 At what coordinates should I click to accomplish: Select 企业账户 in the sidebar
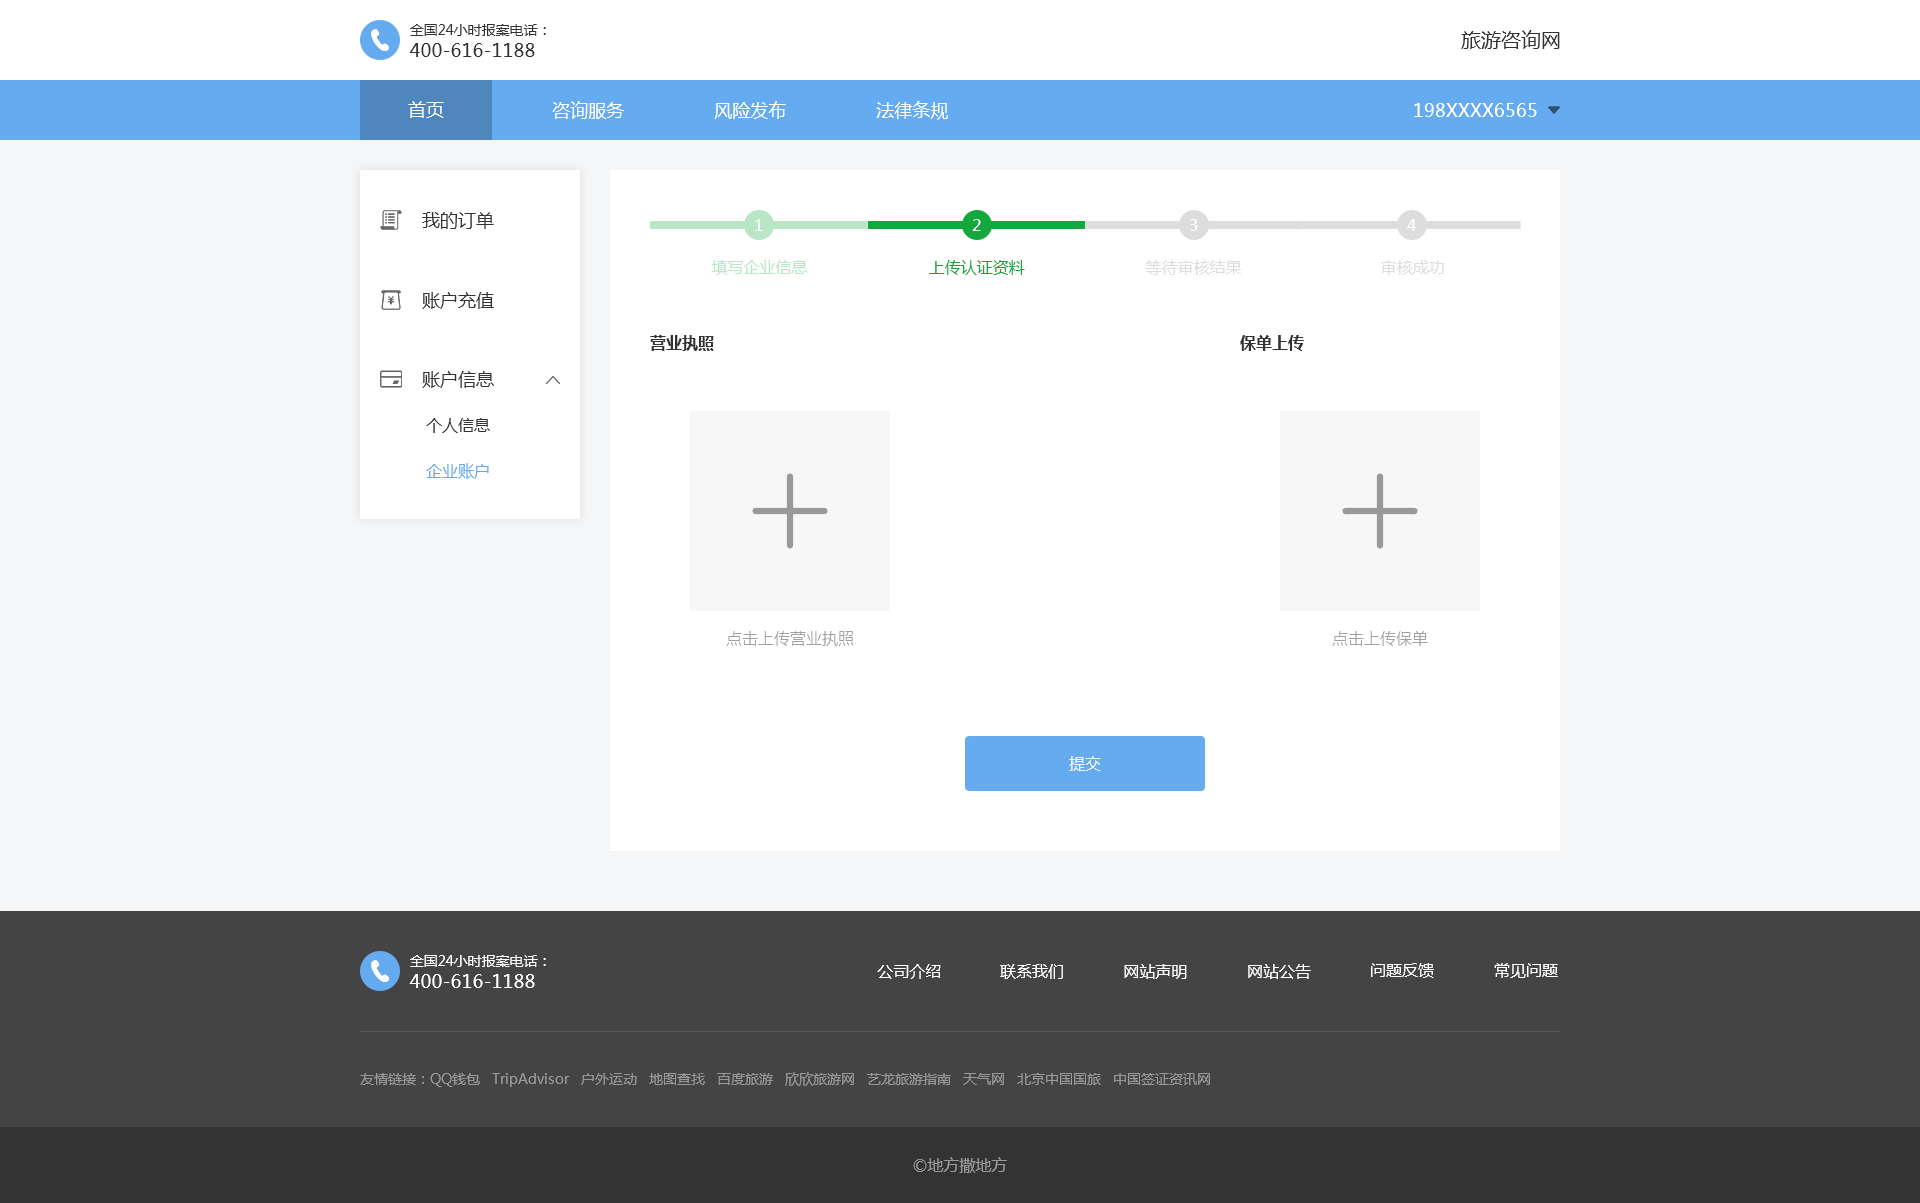click(458, 471)
